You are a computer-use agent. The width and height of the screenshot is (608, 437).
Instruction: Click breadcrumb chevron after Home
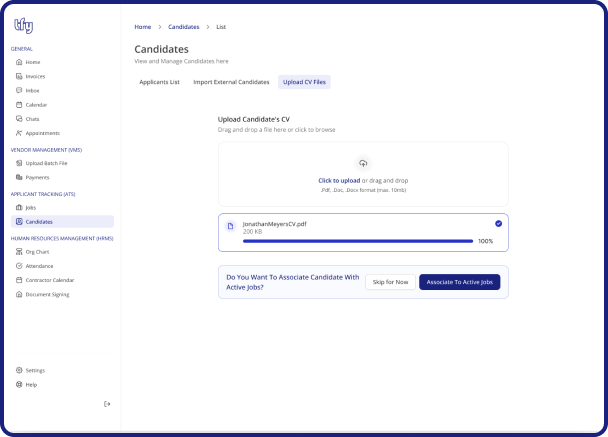(159, 27)
